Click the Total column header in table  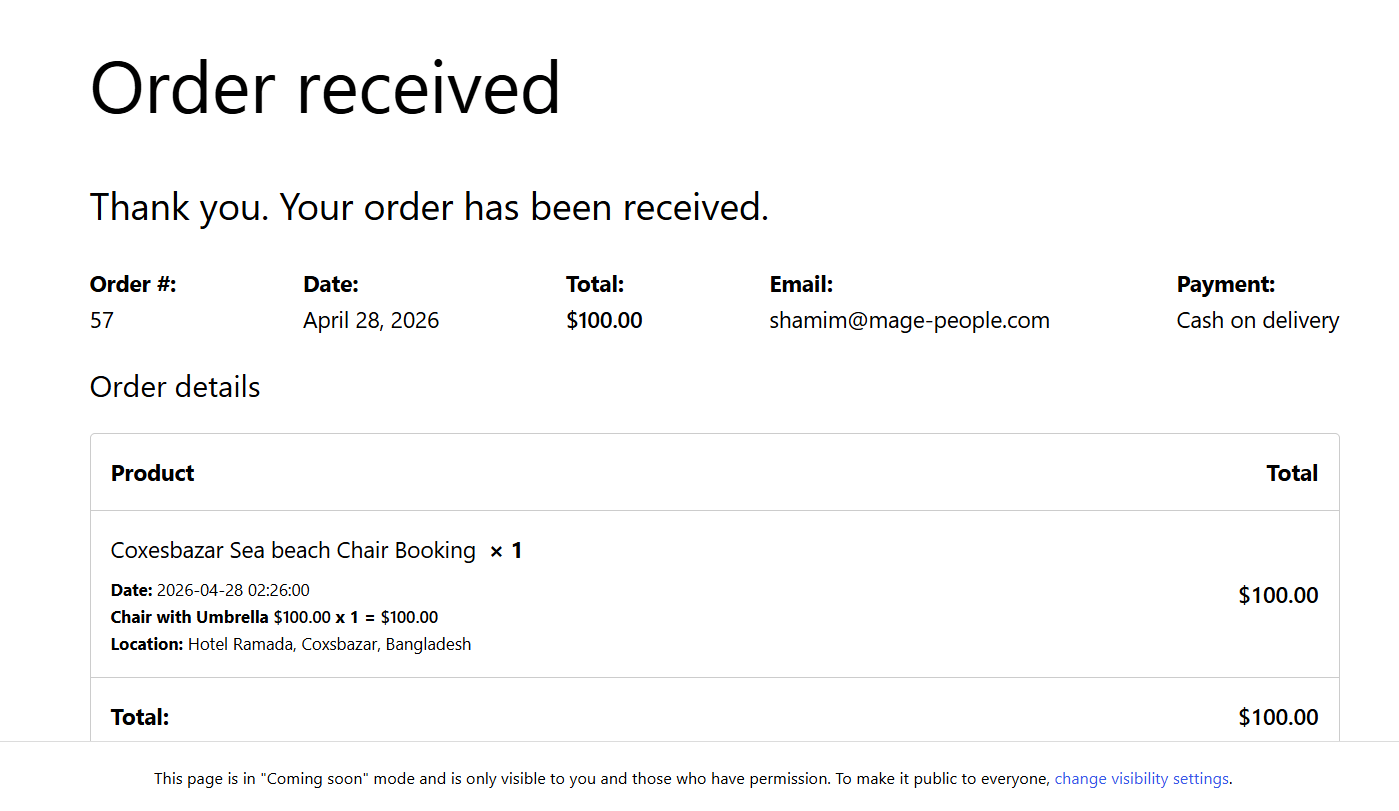click(x=1292, y=473)
